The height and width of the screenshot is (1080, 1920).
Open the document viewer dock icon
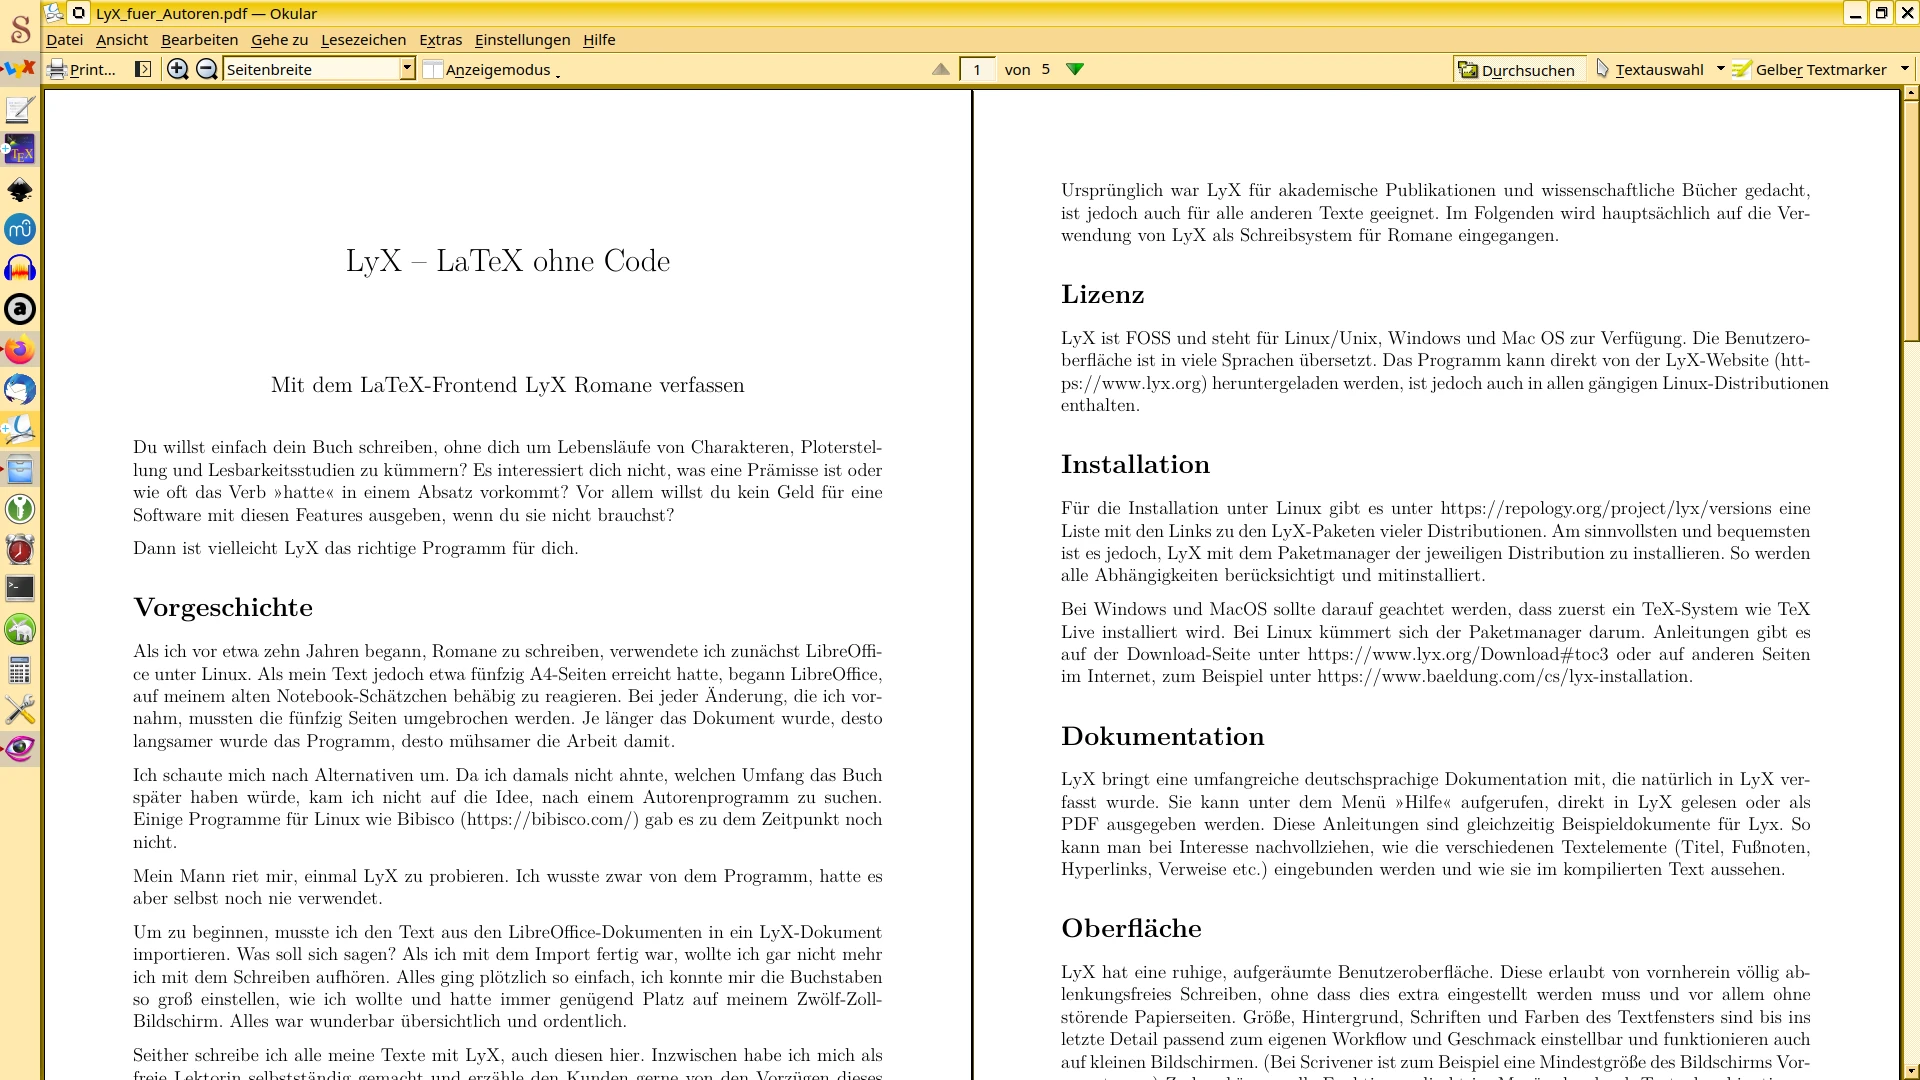20,430
